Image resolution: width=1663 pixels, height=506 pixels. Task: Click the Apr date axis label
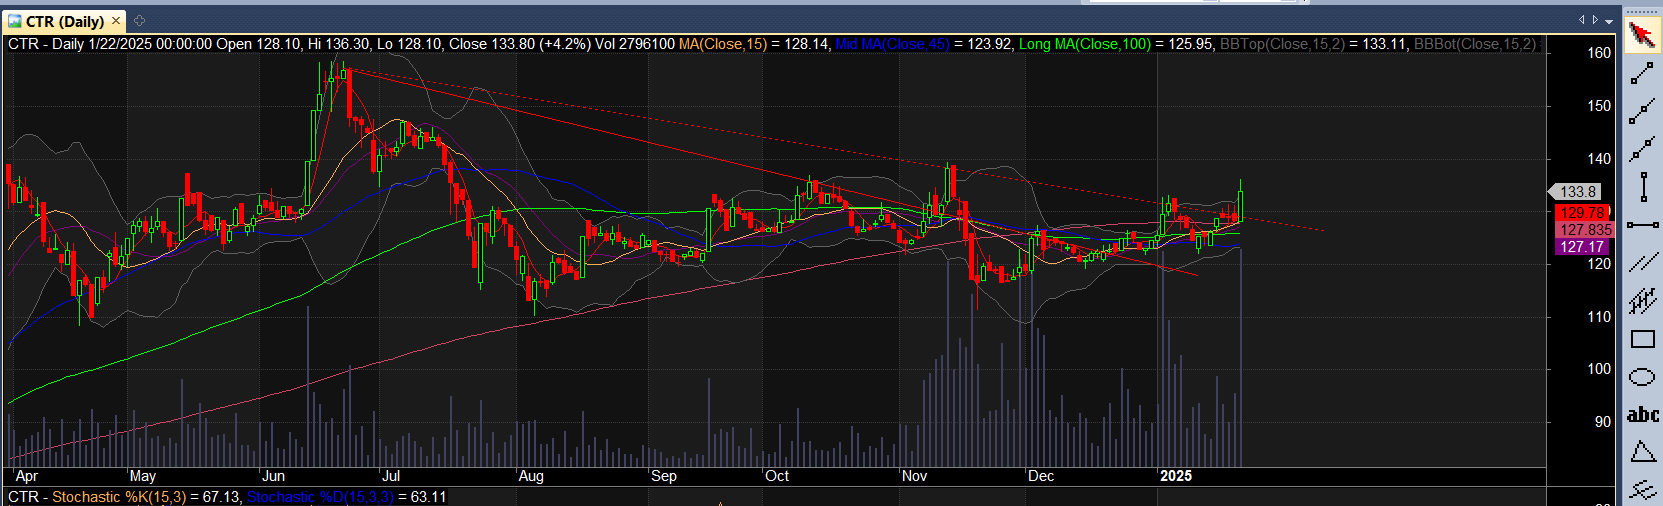tap(27, 476)
